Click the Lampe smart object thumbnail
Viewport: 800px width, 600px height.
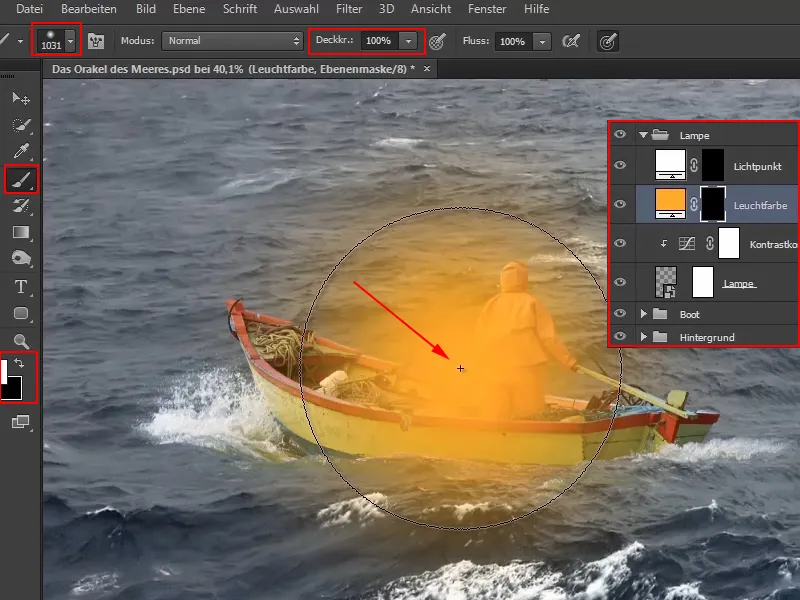pos(666,282)
